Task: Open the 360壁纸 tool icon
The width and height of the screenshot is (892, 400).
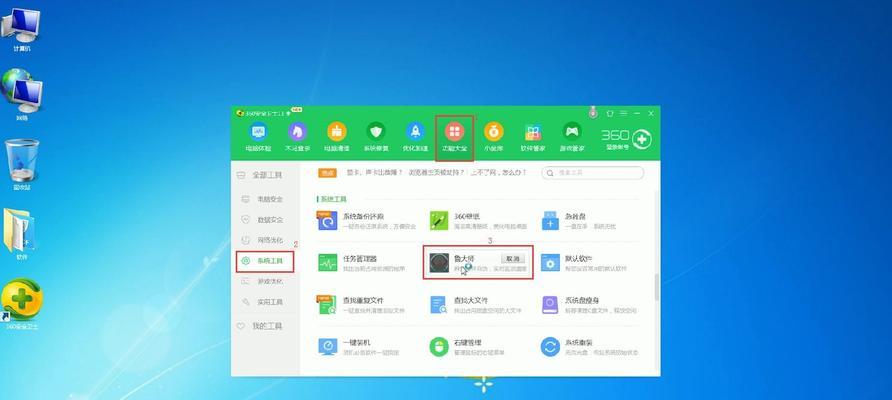Action: coord(439,221)
